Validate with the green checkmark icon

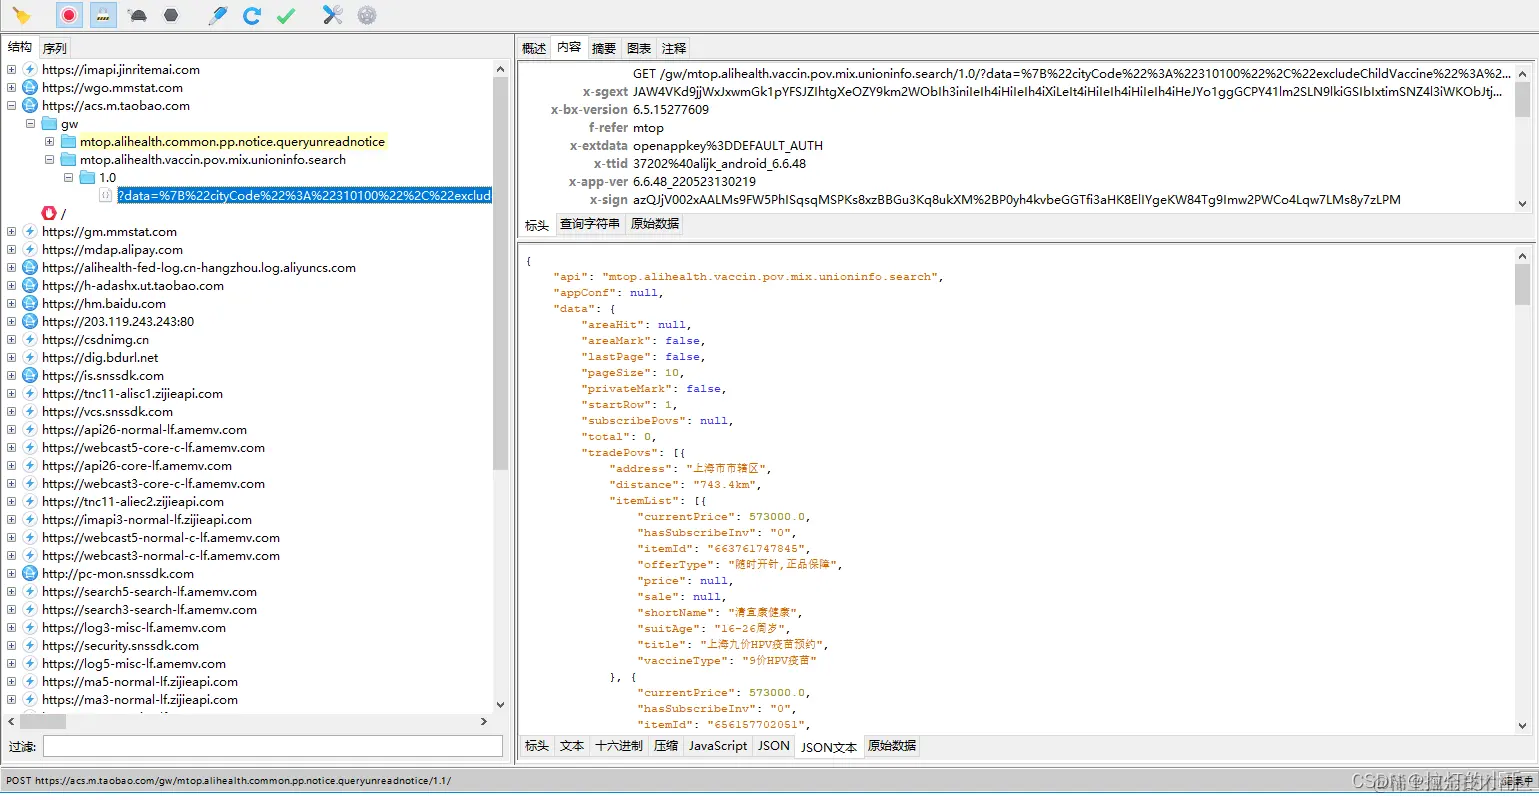[x=286, y=15]
